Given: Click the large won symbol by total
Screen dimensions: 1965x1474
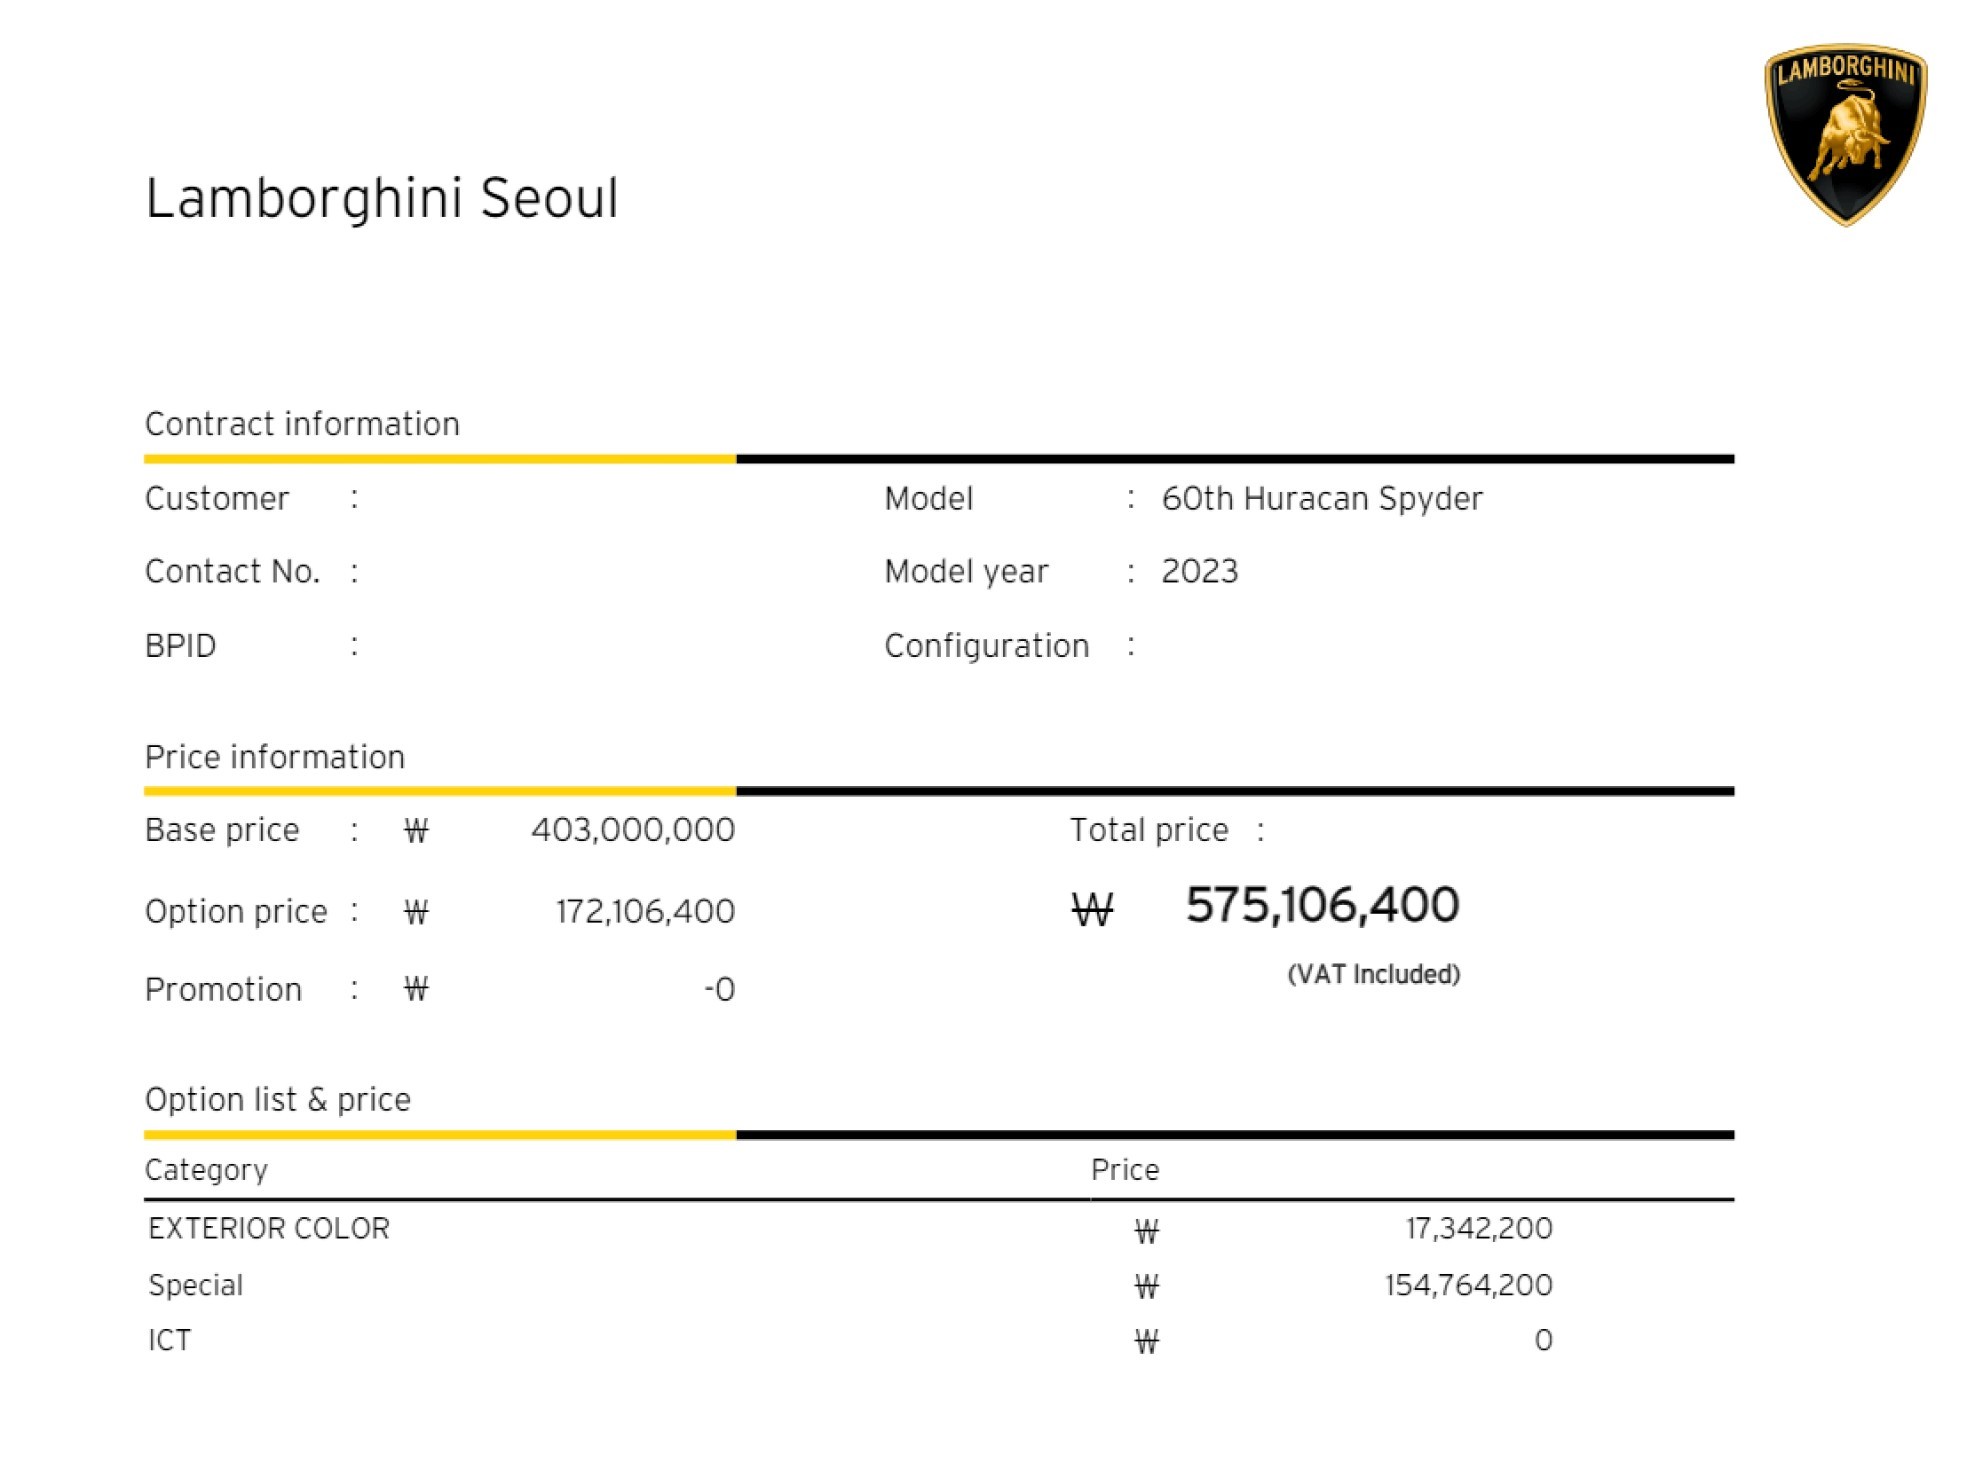Looking at the screenshot, I should [1091, 909].
